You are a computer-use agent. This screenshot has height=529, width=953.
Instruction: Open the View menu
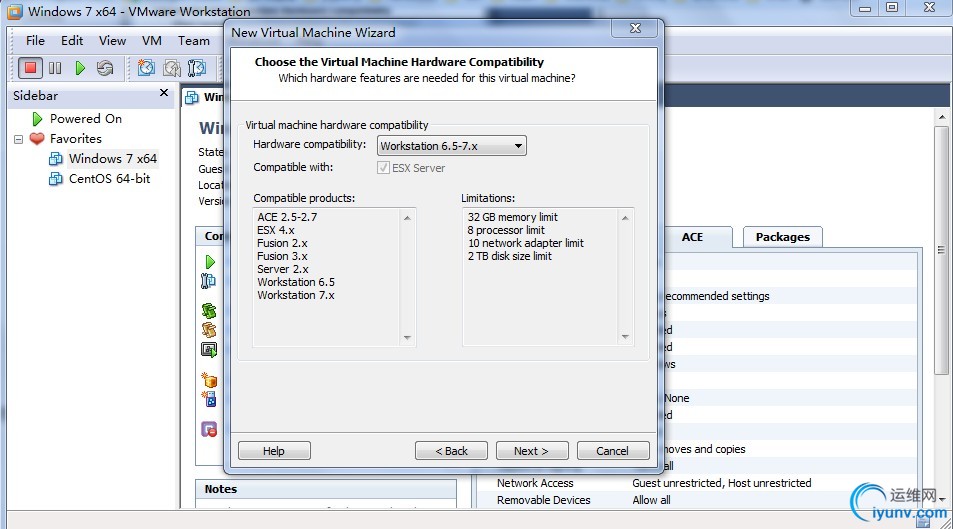112,41
